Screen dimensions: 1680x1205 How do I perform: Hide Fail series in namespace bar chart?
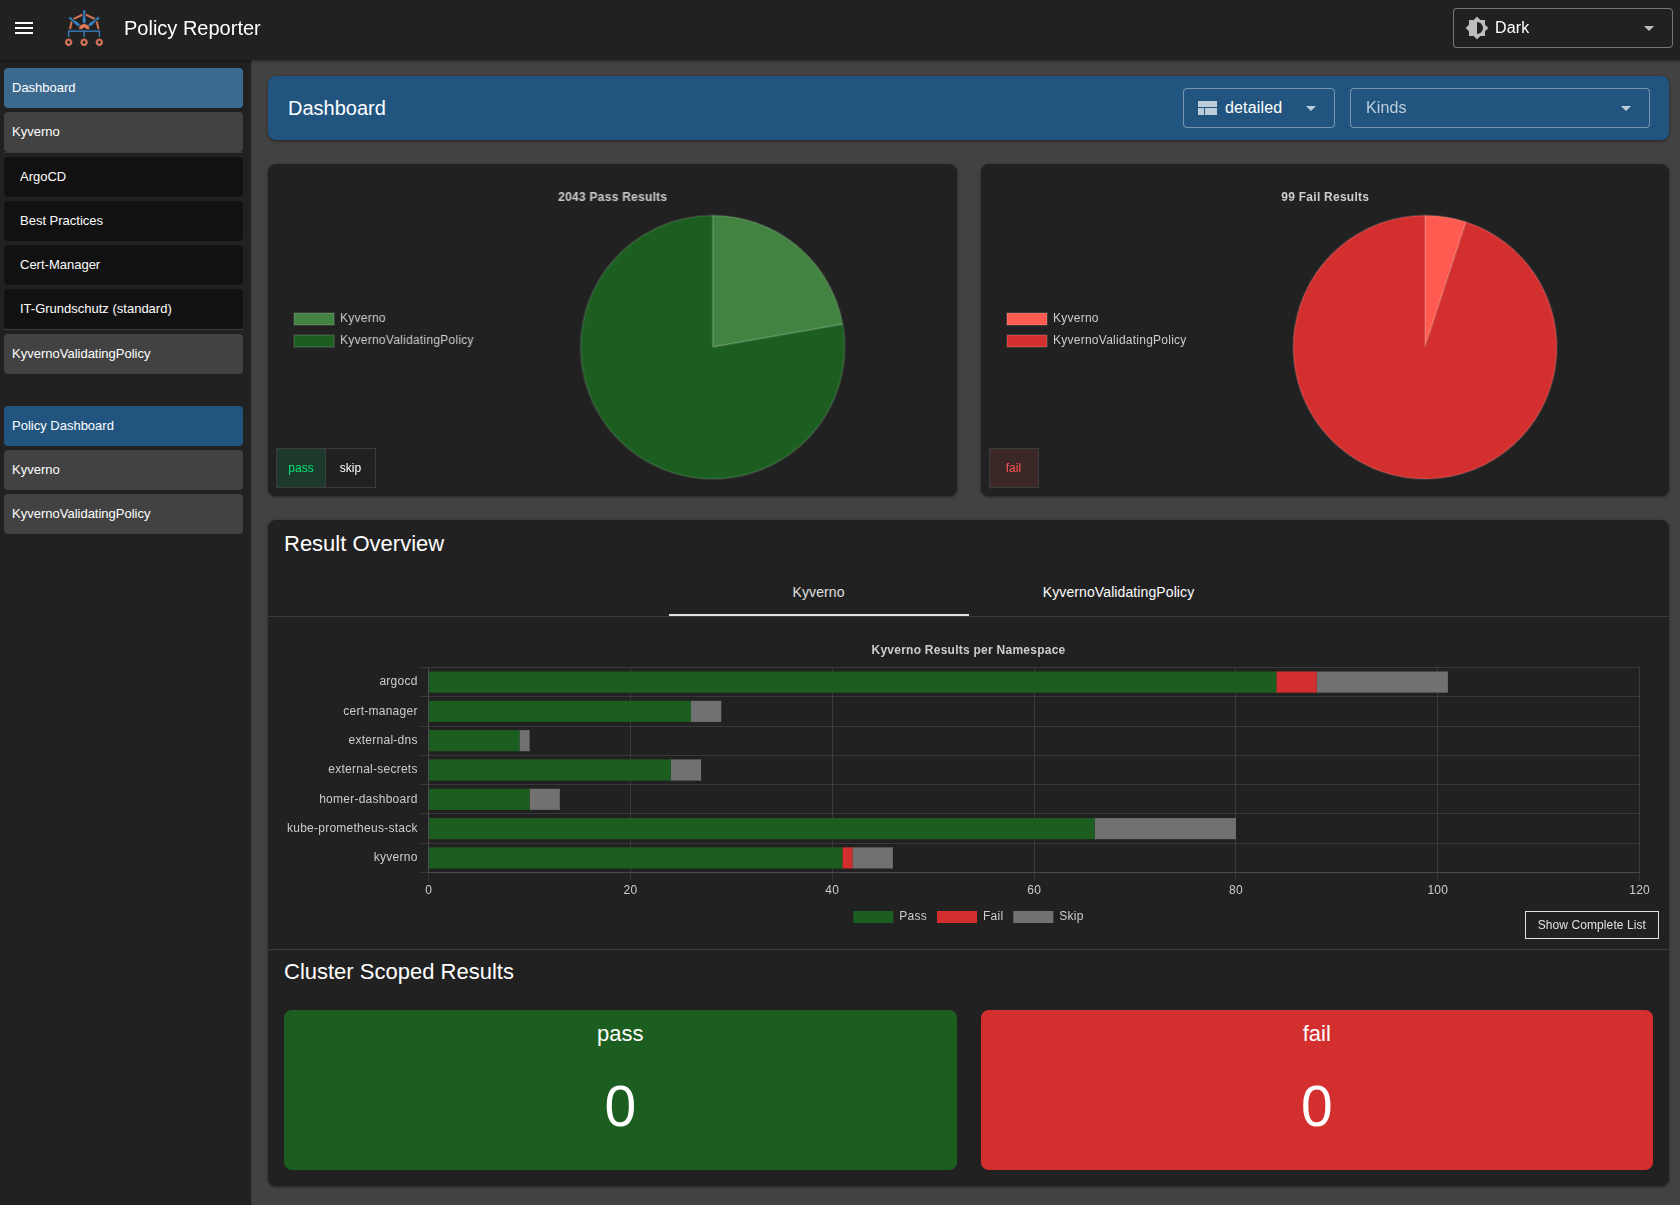pyautogui.click(x=970, y=916)
